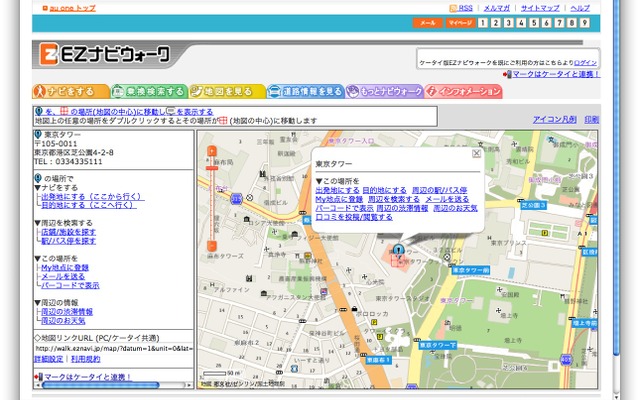
Task: Click 周辺の渋滞情報 in the map popup
Action: click(402, 209)
